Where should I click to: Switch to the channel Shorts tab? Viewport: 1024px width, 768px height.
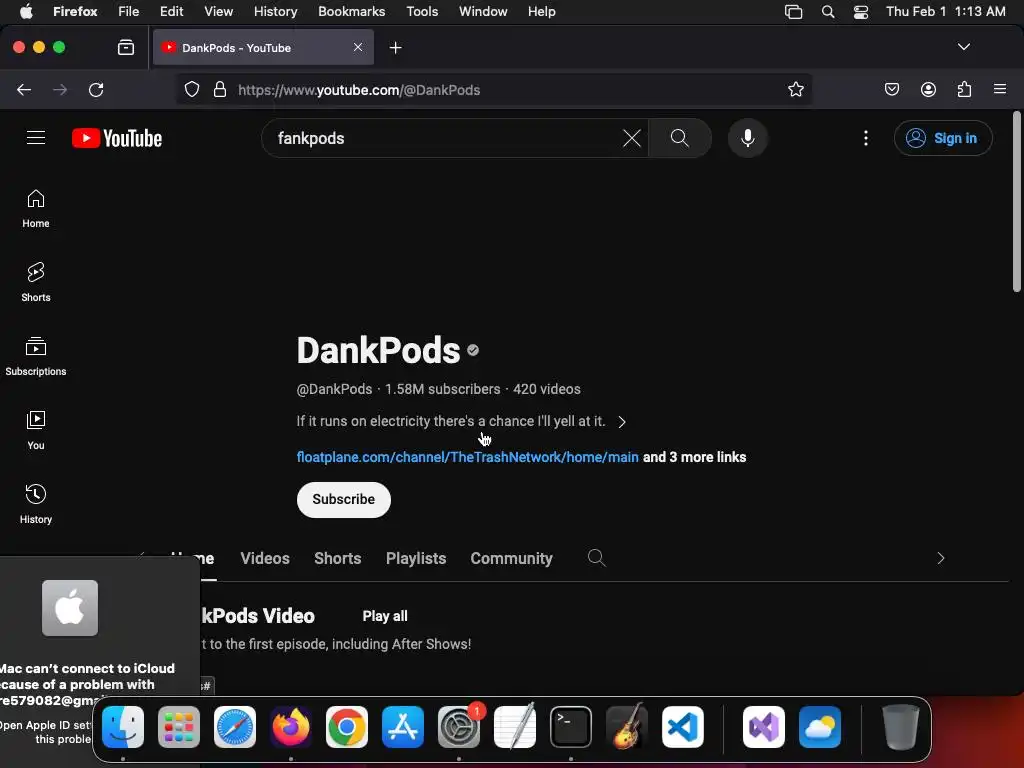tap(338, 558)
